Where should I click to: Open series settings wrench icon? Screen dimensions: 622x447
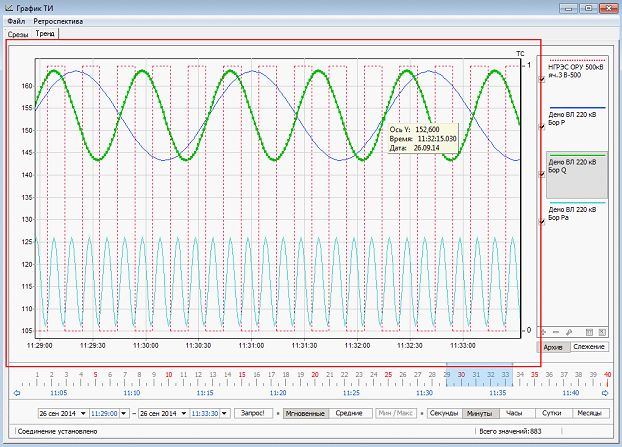570,331
